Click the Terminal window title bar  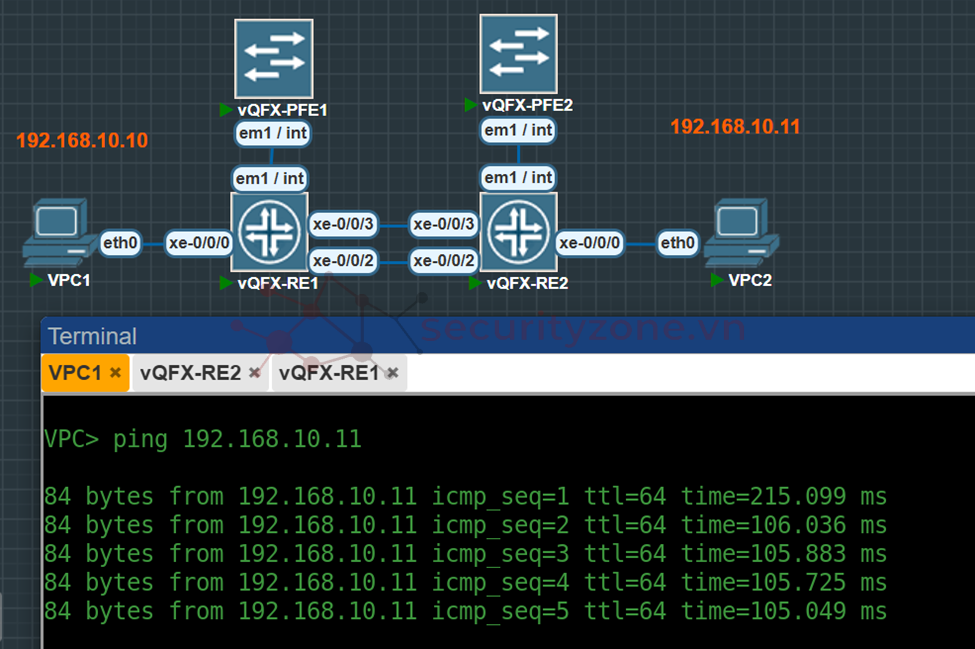click(500, 336)
